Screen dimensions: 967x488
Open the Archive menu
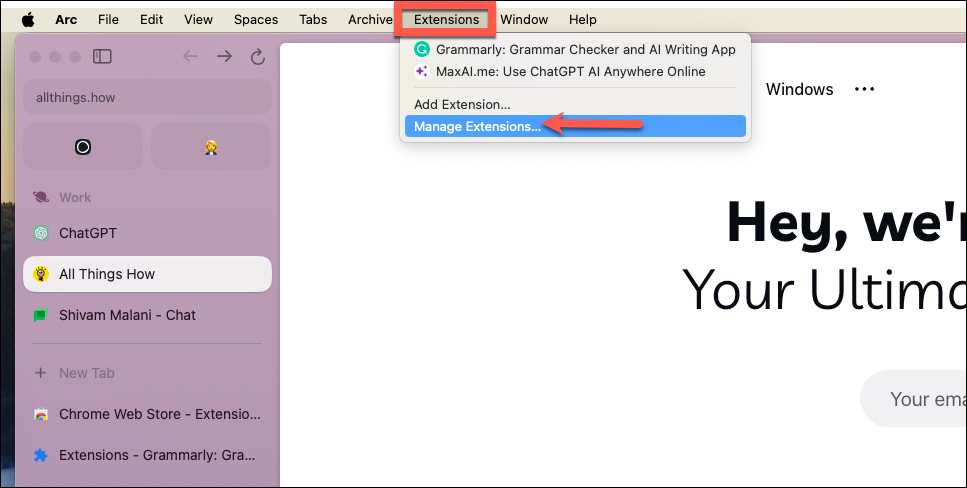pos(370,20)
